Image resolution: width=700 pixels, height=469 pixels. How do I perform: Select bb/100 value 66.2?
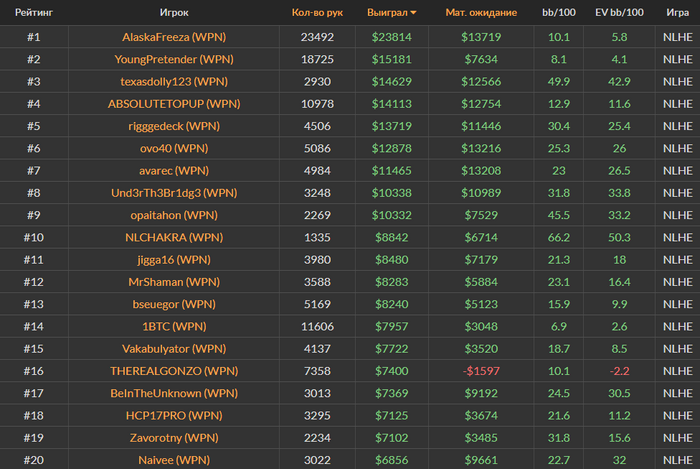click(x=558, y=237)
